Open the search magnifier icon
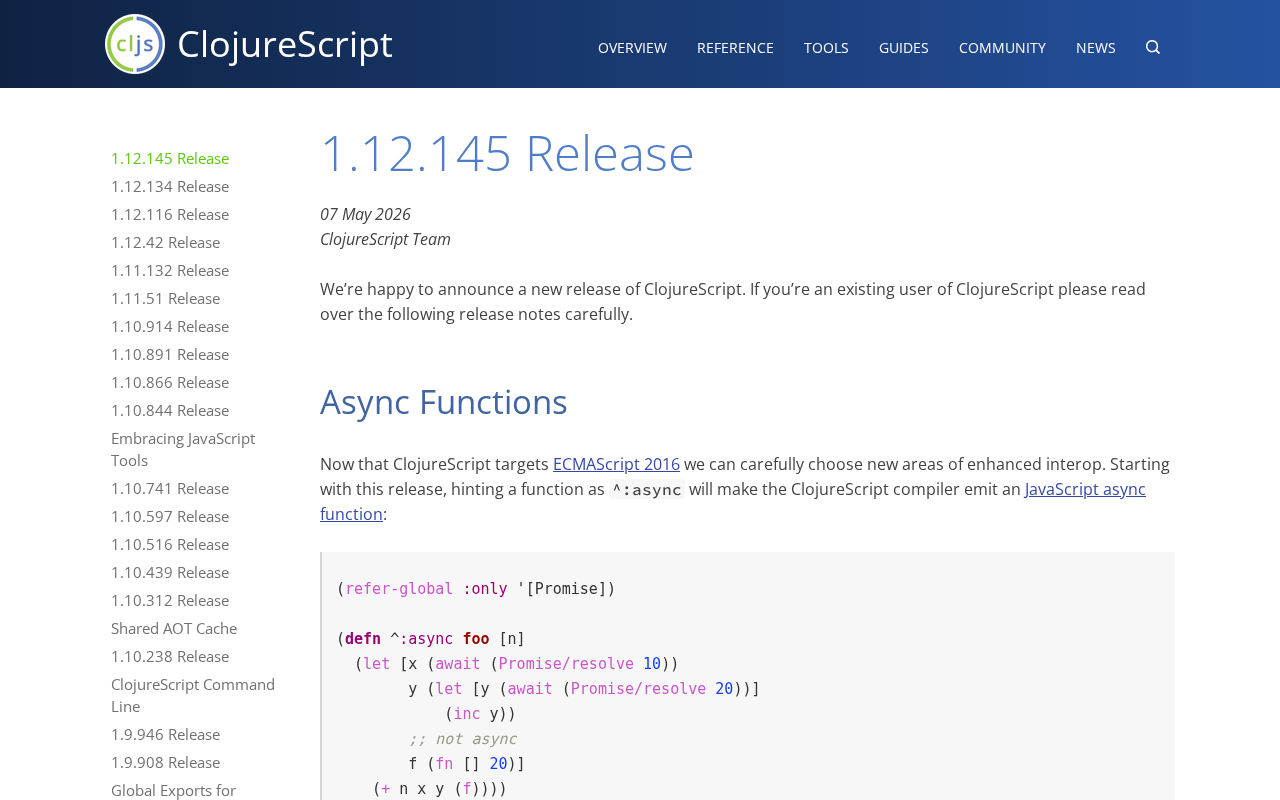The width and height of the screenshot is (1280, 800). 1153,47
